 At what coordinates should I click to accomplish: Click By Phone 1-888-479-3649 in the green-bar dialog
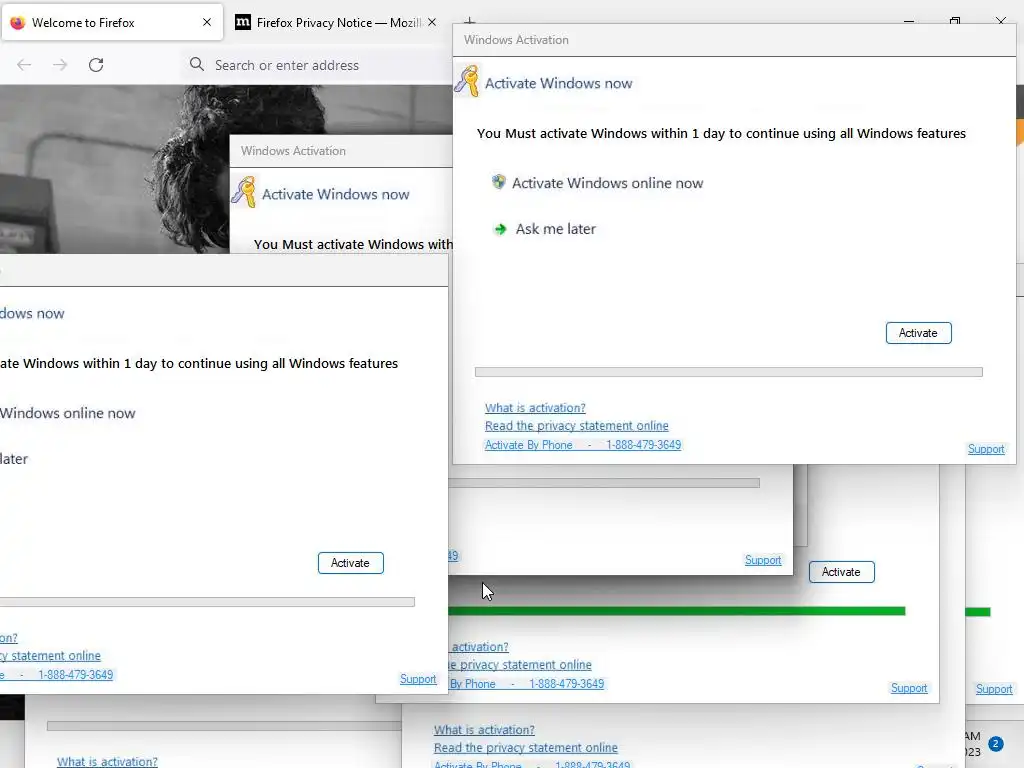point(527,684)
